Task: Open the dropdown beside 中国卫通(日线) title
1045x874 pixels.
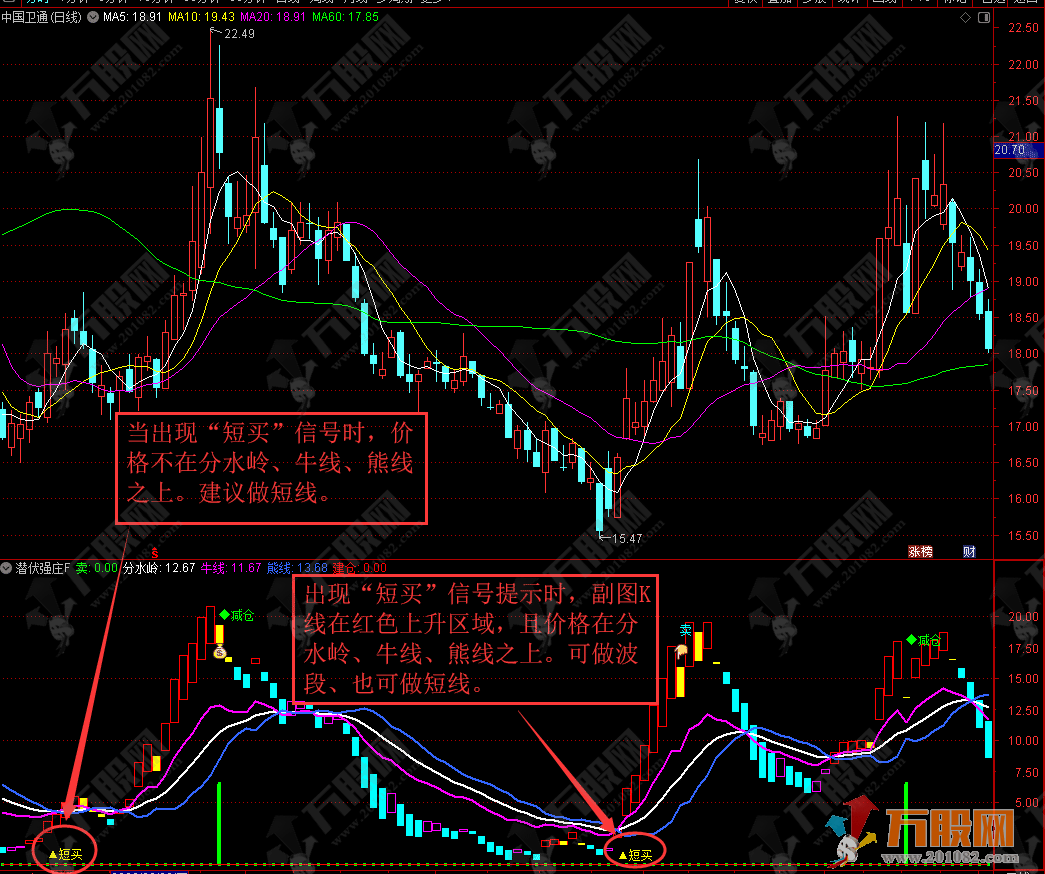Action: coord(93,17)
